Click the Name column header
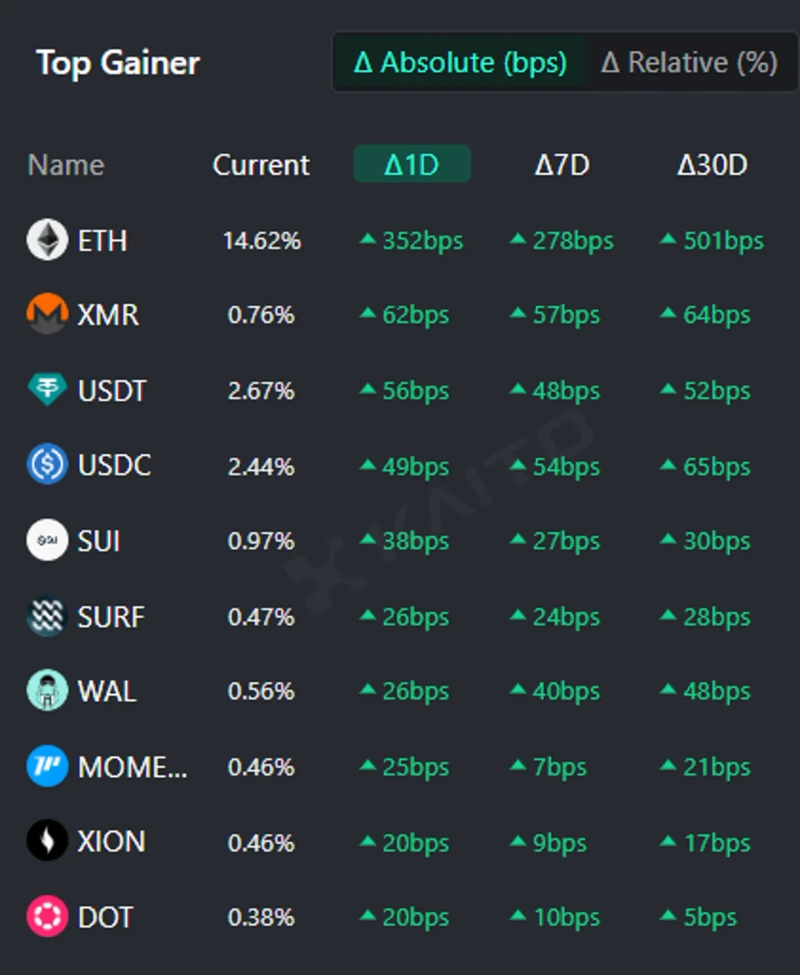 point(66,165)
